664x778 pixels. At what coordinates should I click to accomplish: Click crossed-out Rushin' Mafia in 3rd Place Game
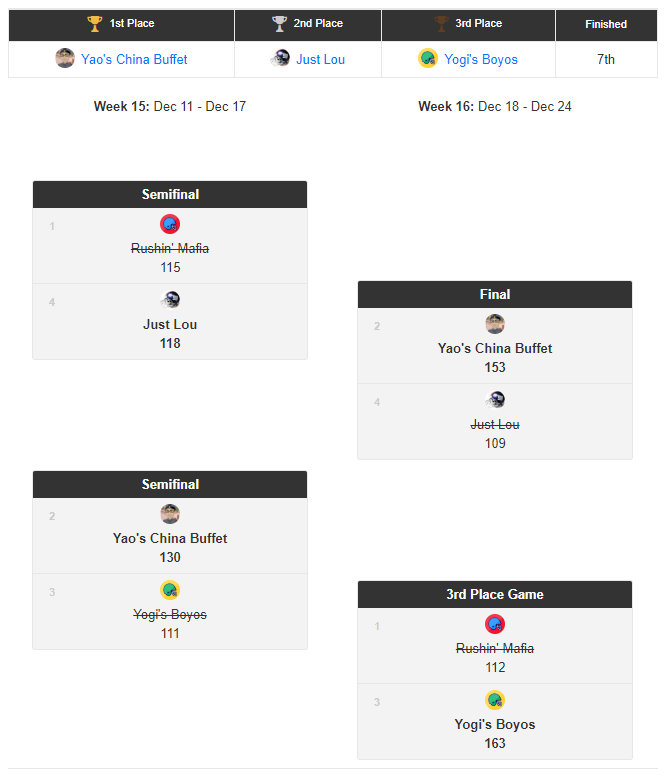(495, 648)
